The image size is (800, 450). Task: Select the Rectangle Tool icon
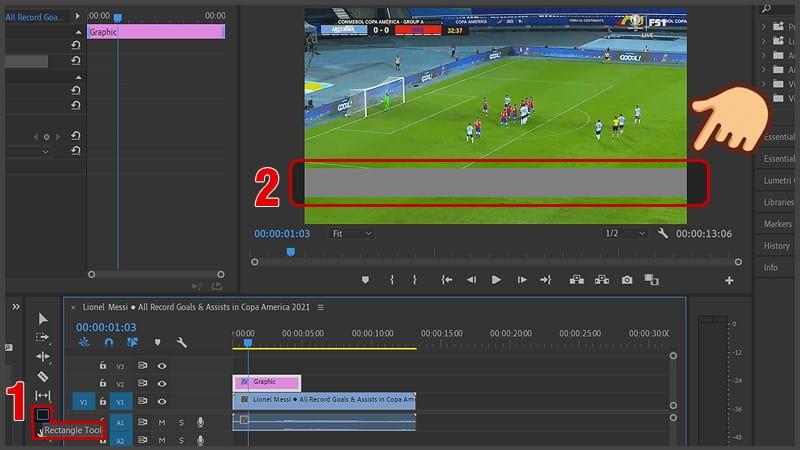(43, 414)
